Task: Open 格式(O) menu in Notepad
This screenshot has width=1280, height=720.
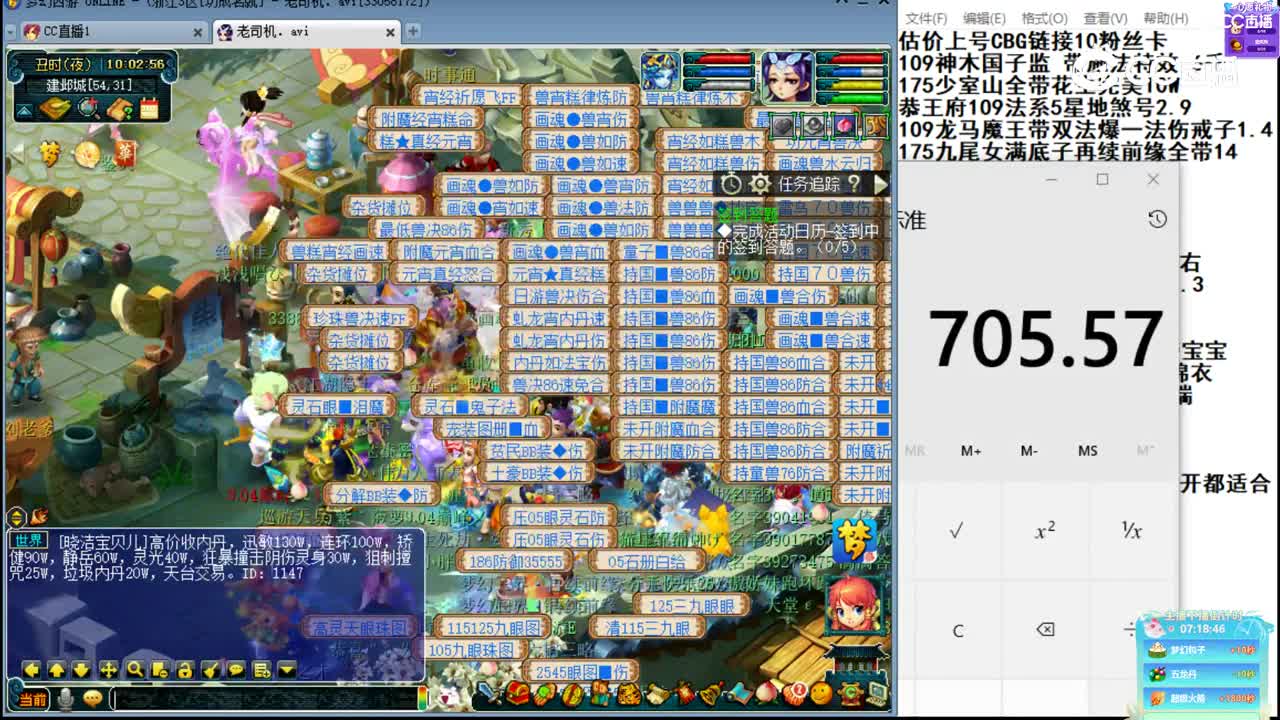Action: [1044, 18]
